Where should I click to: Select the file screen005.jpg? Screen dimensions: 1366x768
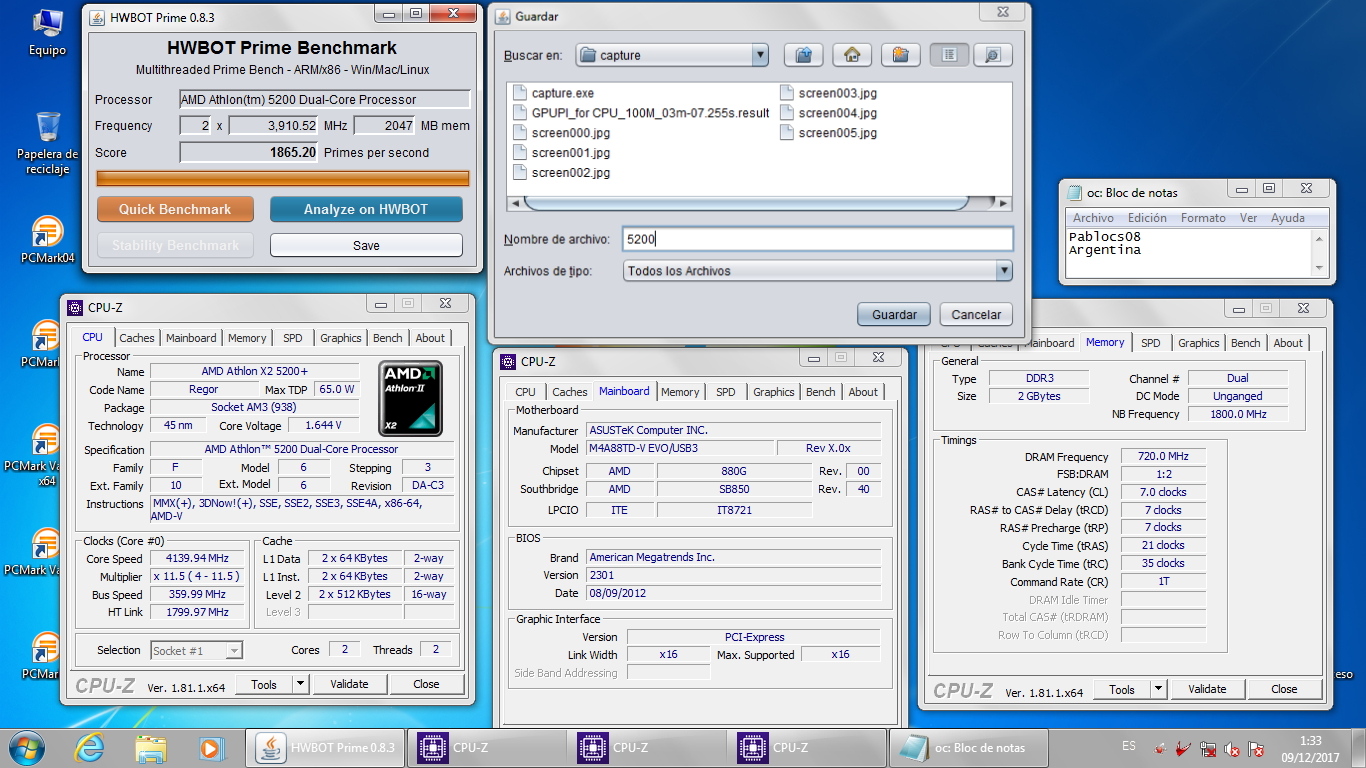(828, 133)
